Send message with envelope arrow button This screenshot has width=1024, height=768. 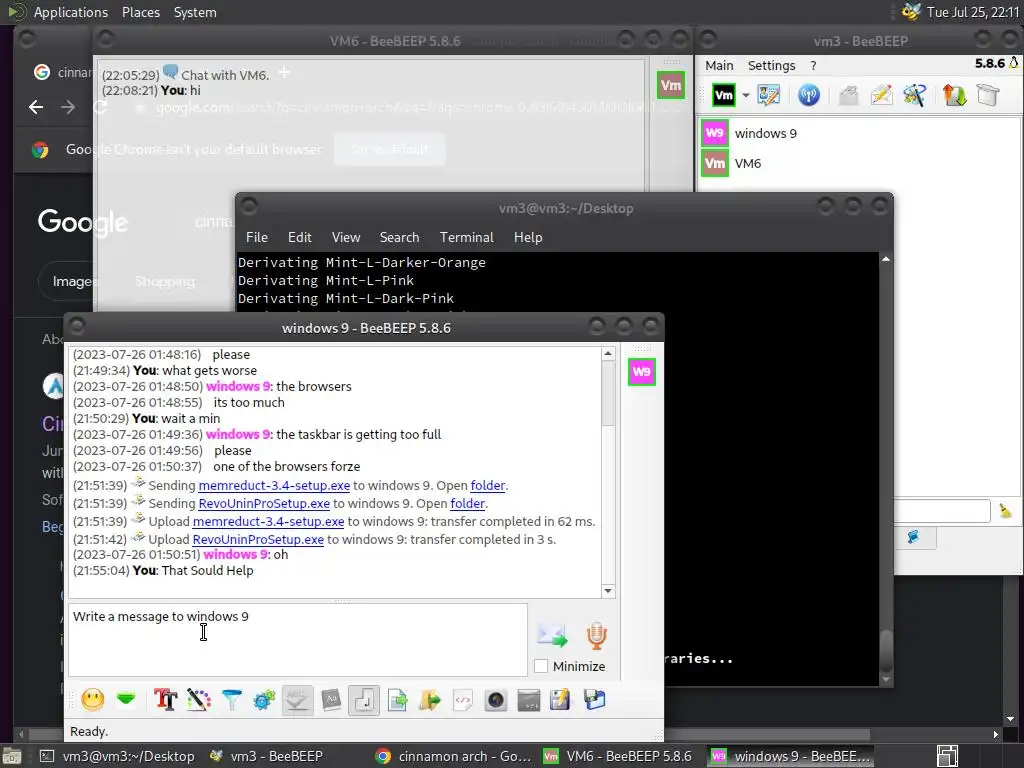(x=552, y=635)
